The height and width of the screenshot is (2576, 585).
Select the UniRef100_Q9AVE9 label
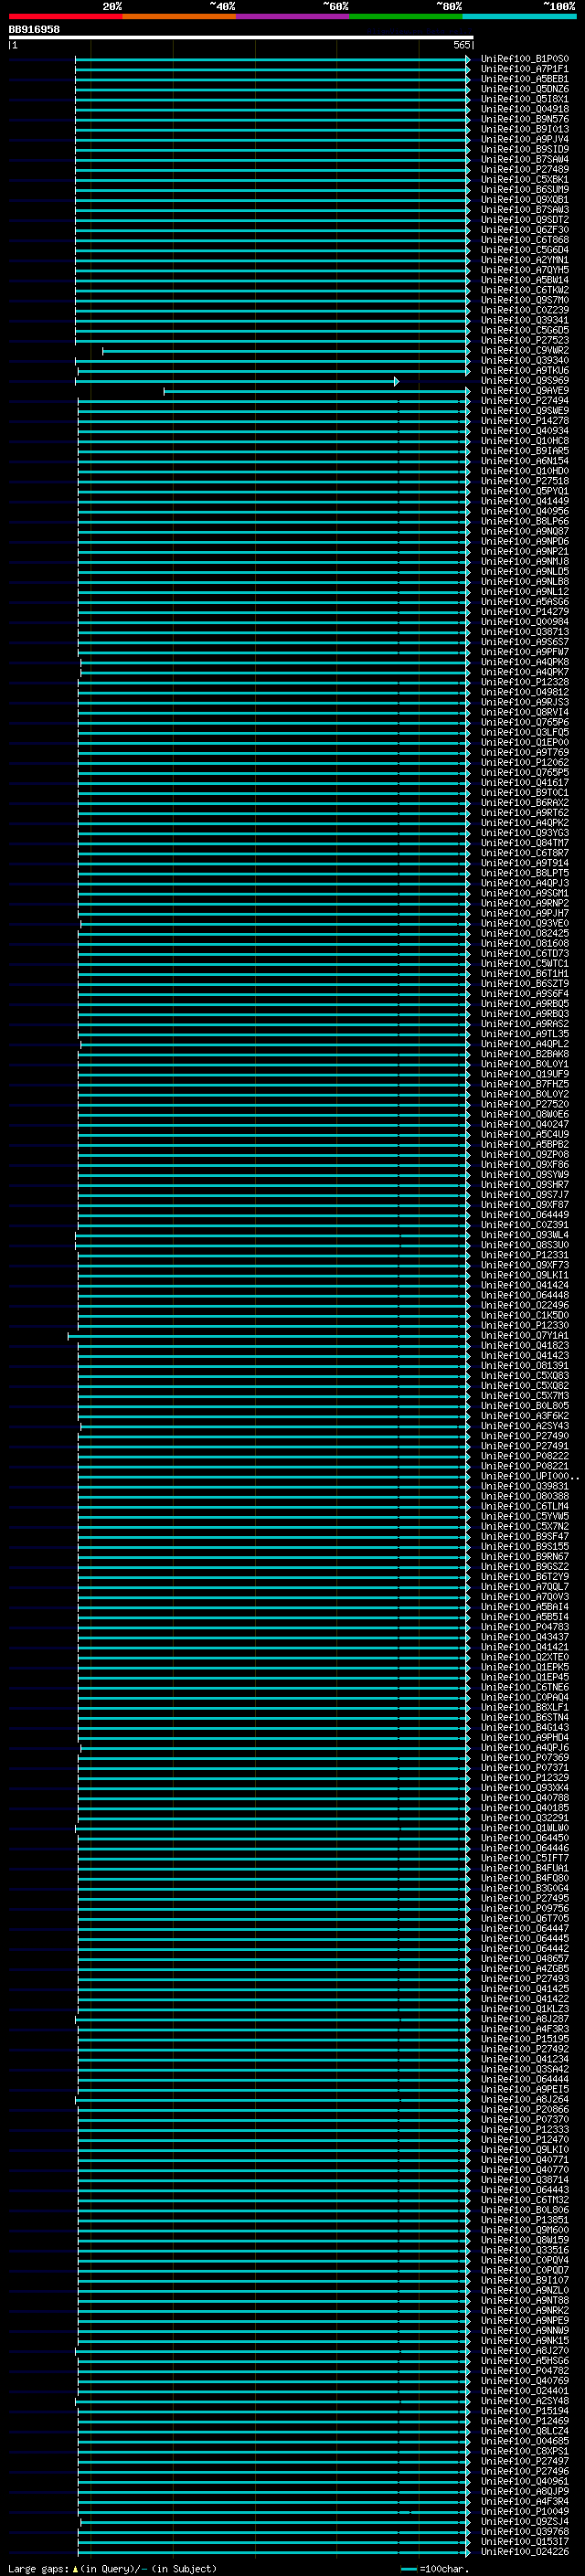[525, 391]
